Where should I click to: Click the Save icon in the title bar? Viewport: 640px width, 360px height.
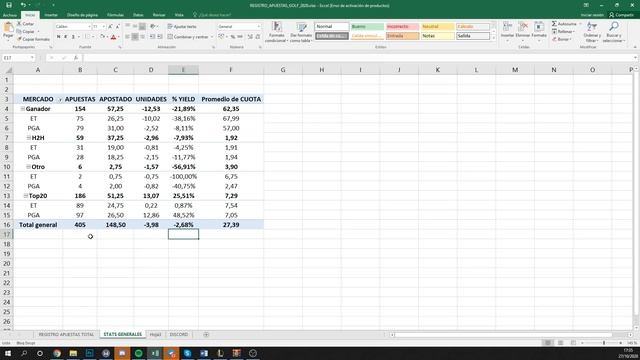[9, 5]
